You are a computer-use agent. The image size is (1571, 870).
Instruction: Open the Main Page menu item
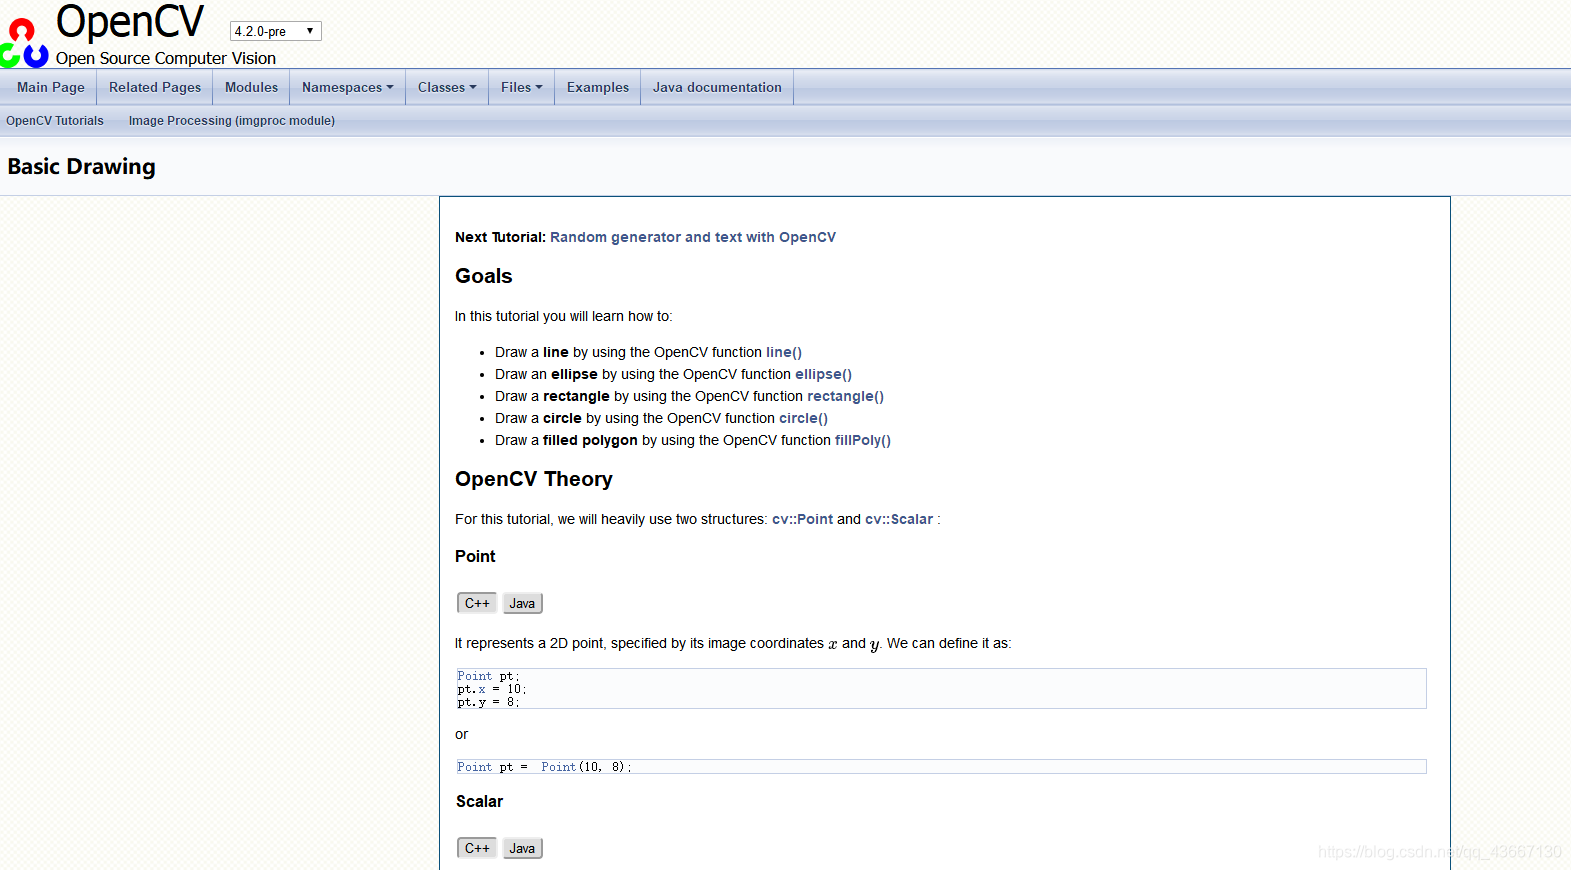coord(51,87)
